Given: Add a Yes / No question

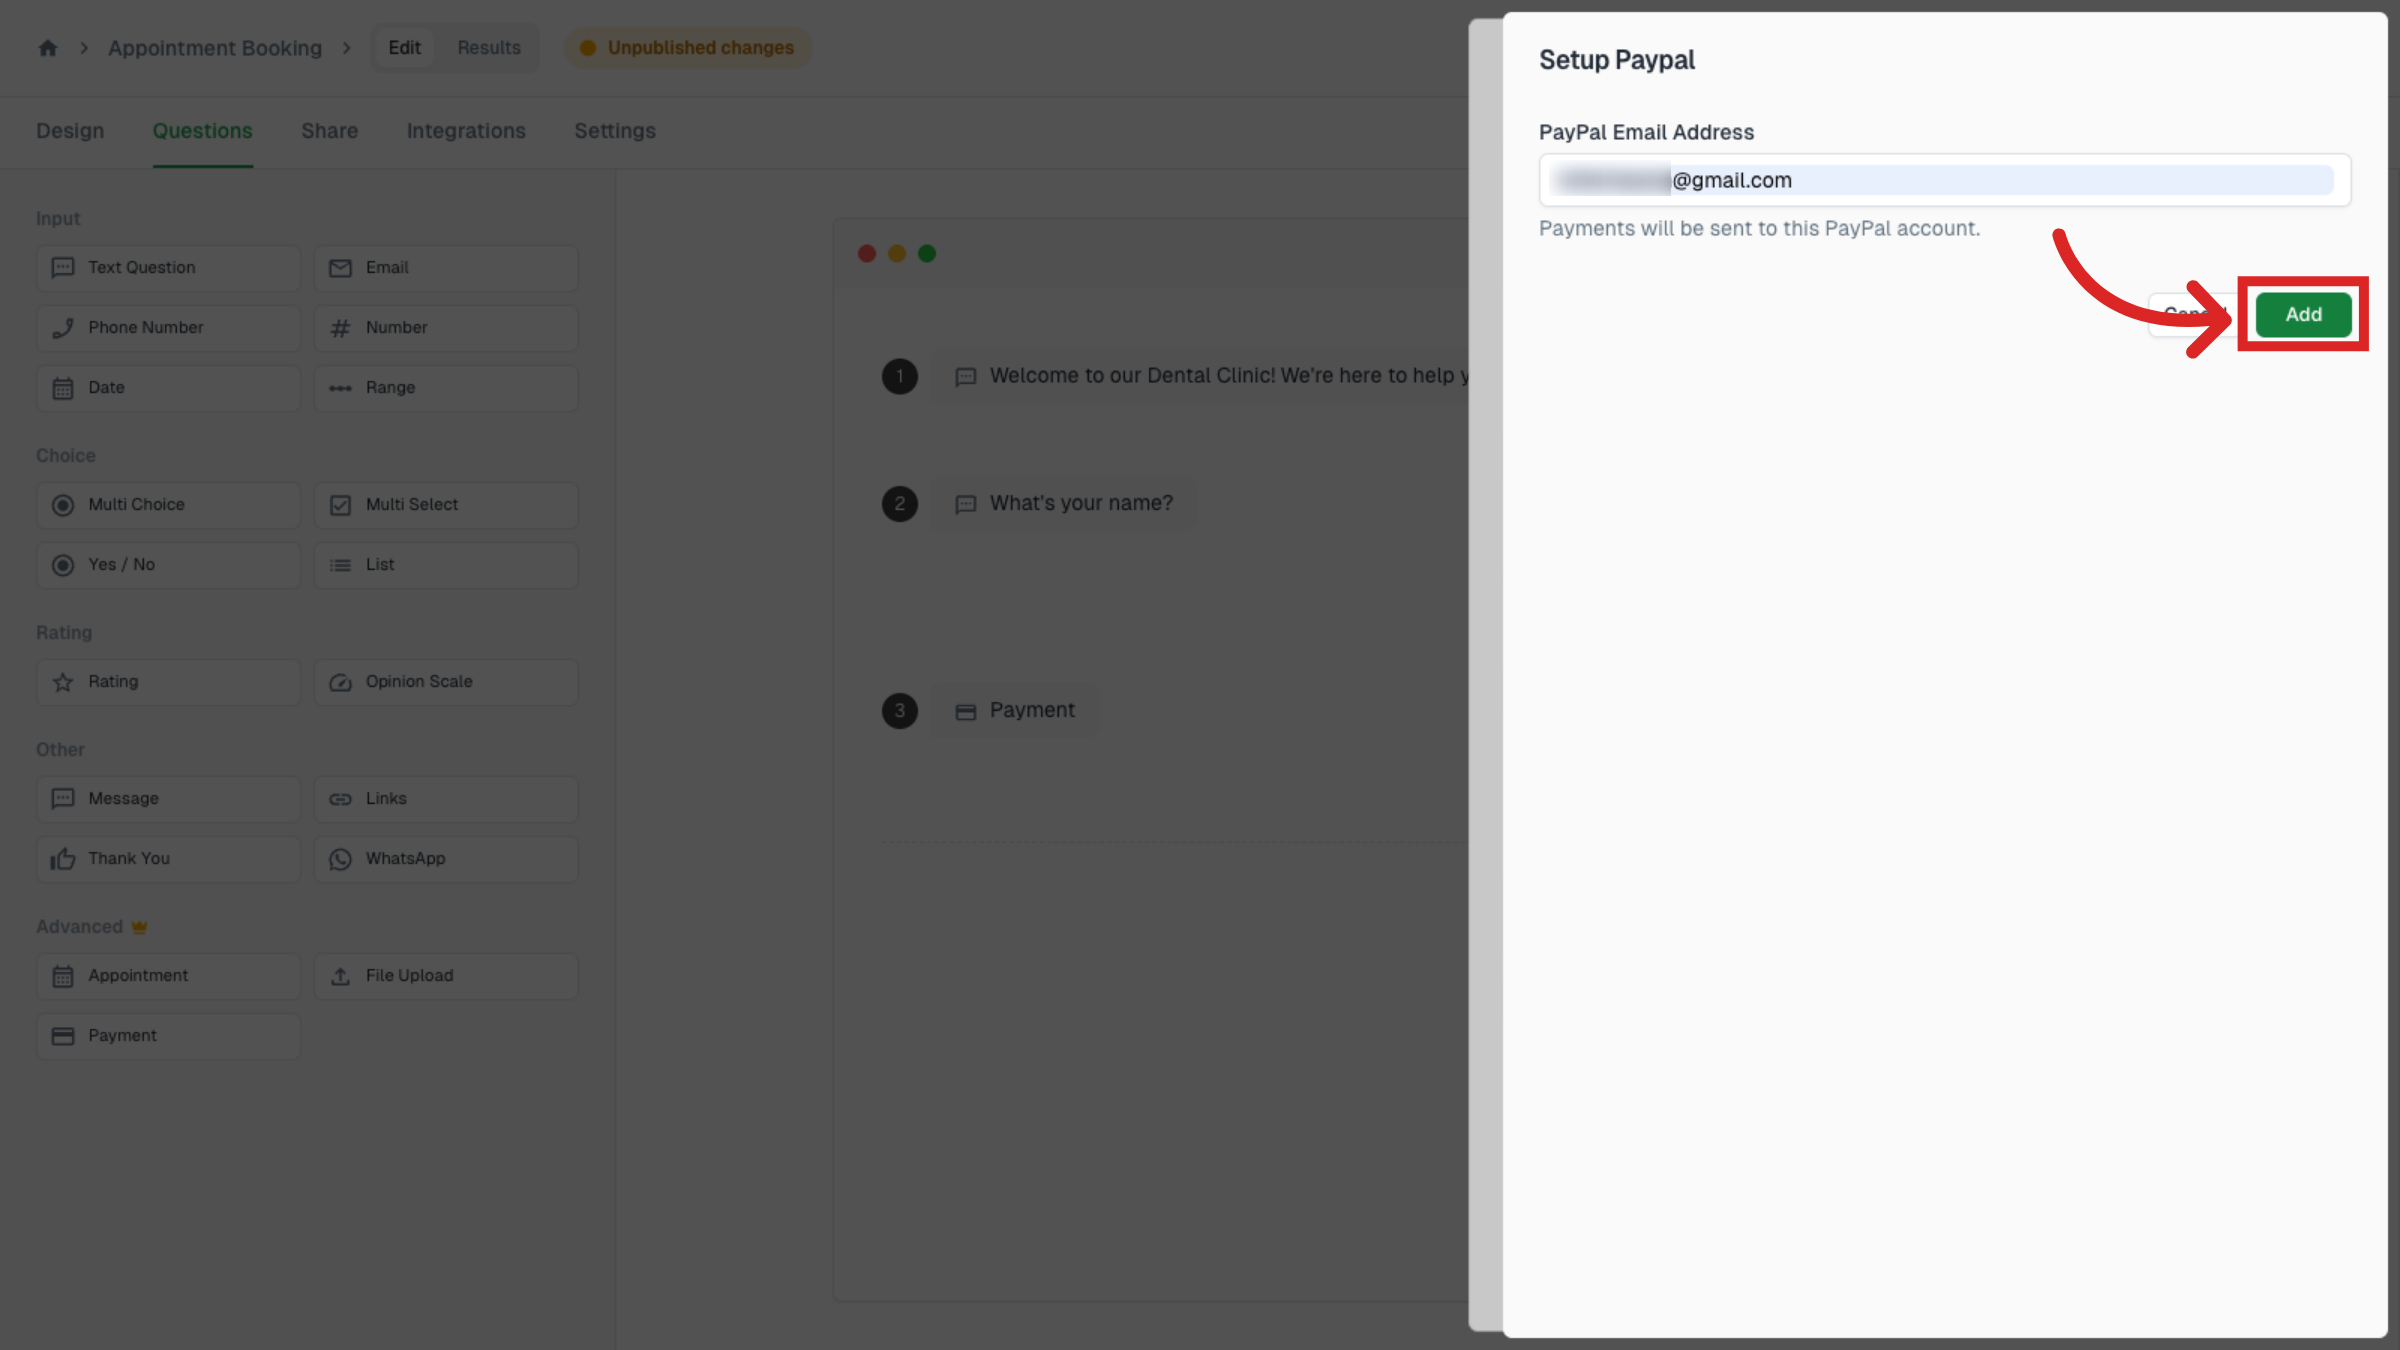Looking at the screenshot, I should pyautogui.click(x=168, y=565).
